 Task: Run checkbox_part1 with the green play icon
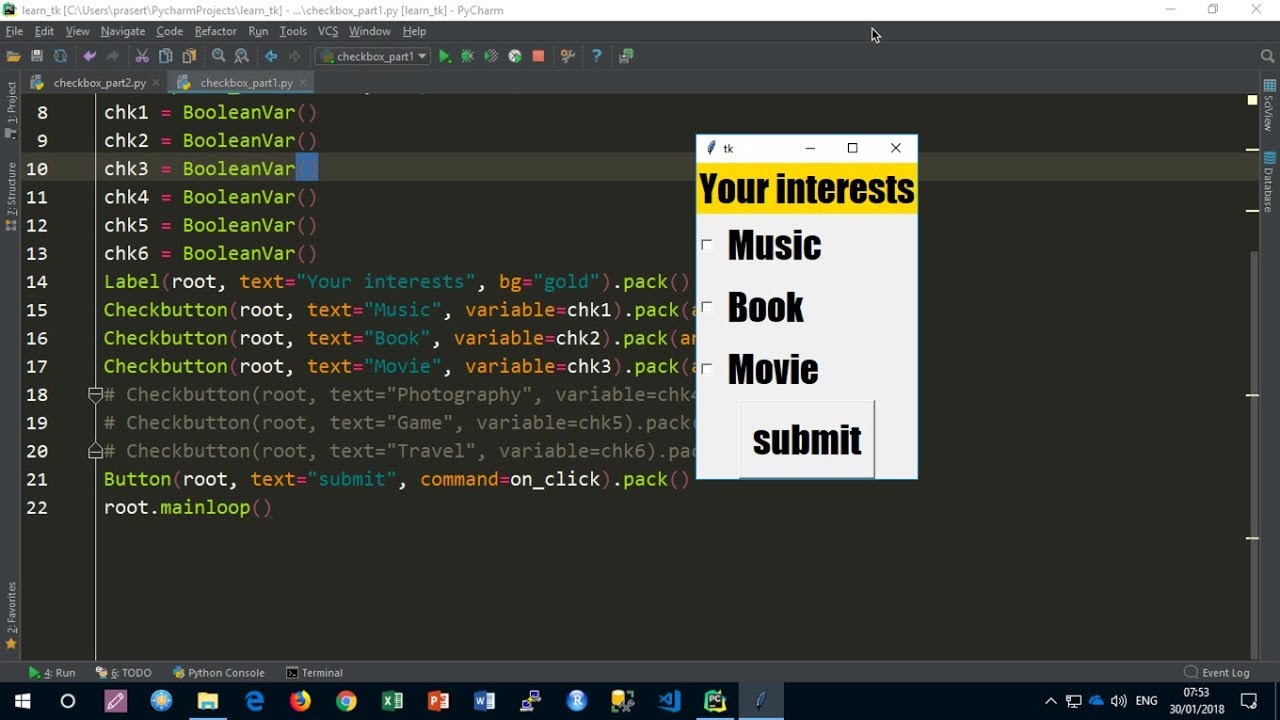click(445, 56)
